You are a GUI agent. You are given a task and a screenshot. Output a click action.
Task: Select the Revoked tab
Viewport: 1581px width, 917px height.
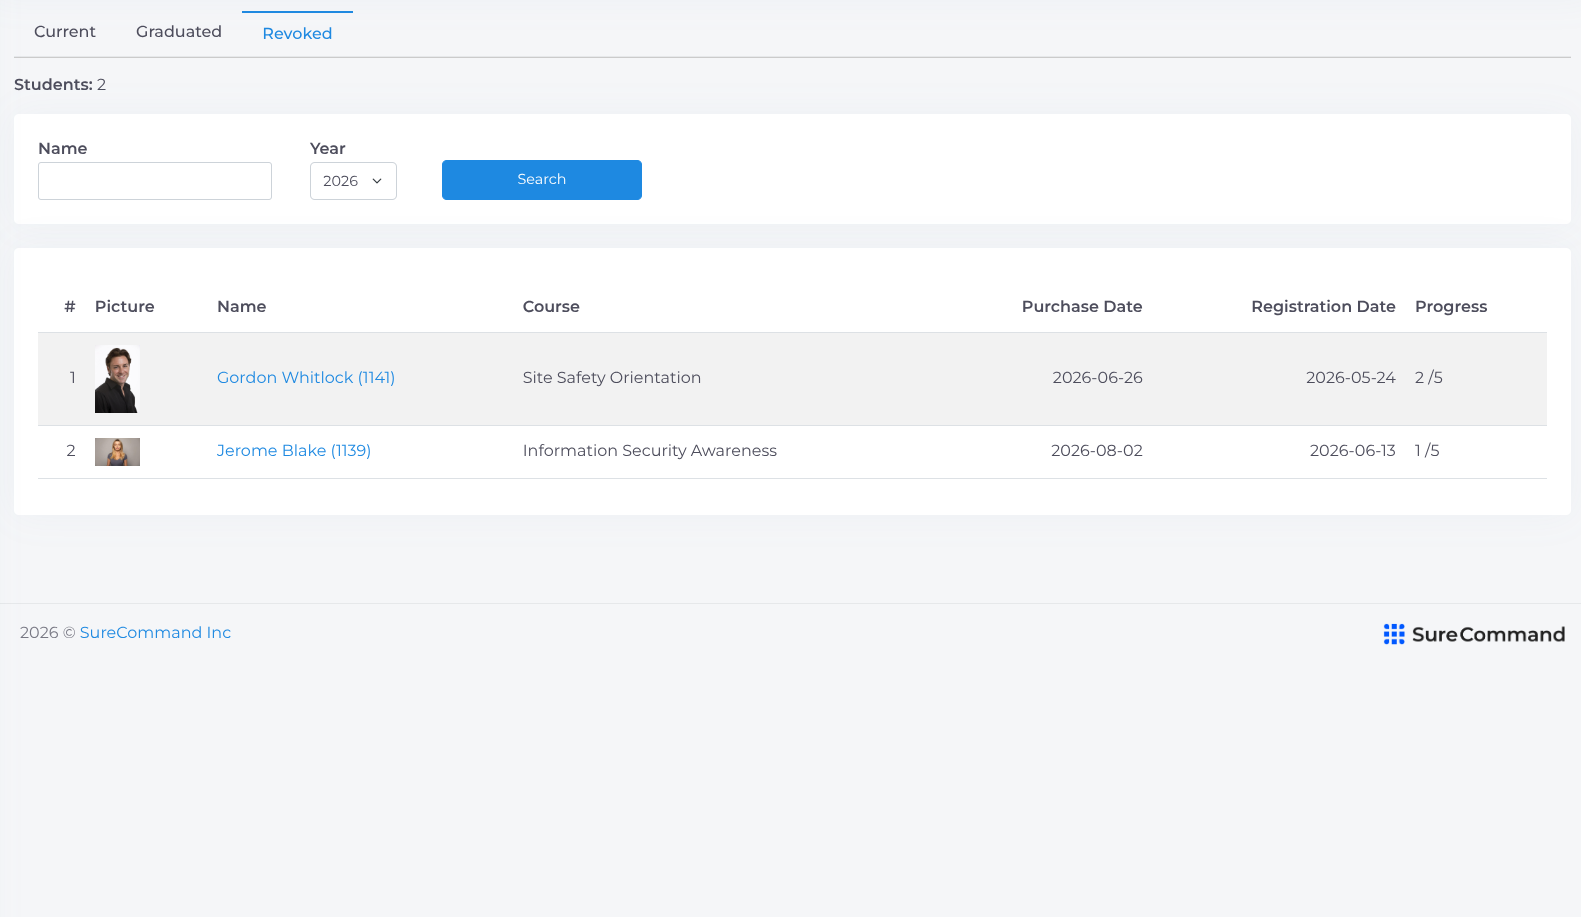click(297, 33)
